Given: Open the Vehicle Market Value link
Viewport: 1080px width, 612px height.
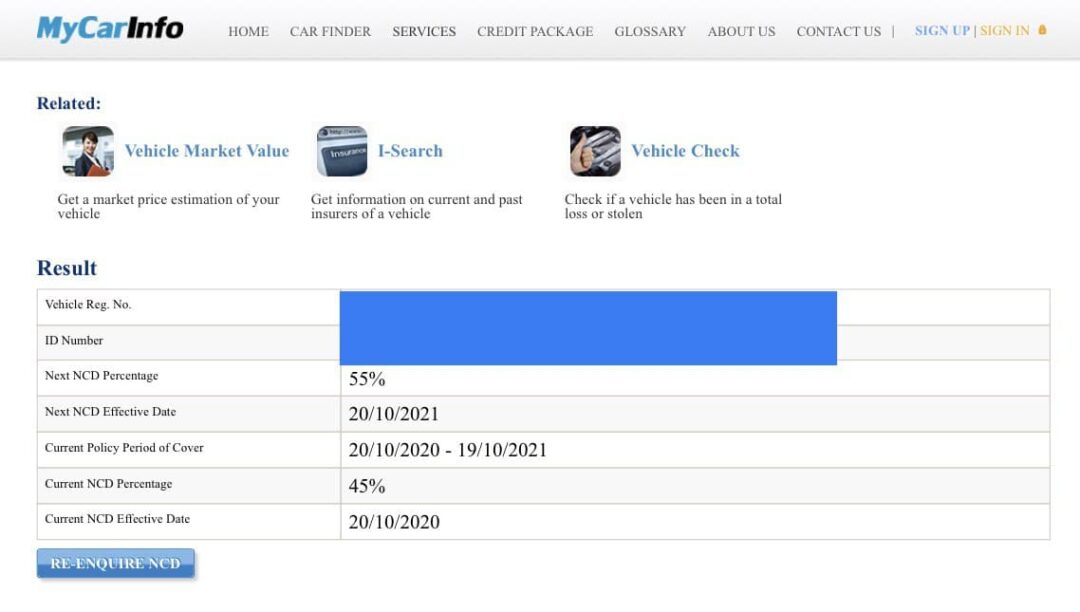Looking at the screenshot, I should (x=207, y=151).
